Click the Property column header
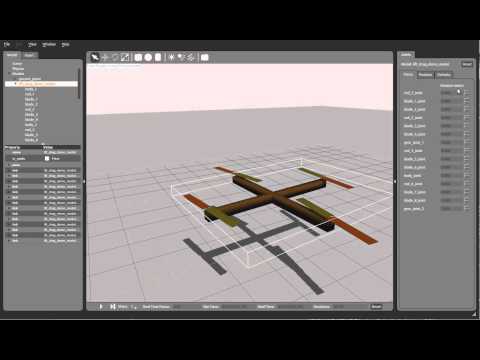Screen dimensions: 480x360 (23, 147)
